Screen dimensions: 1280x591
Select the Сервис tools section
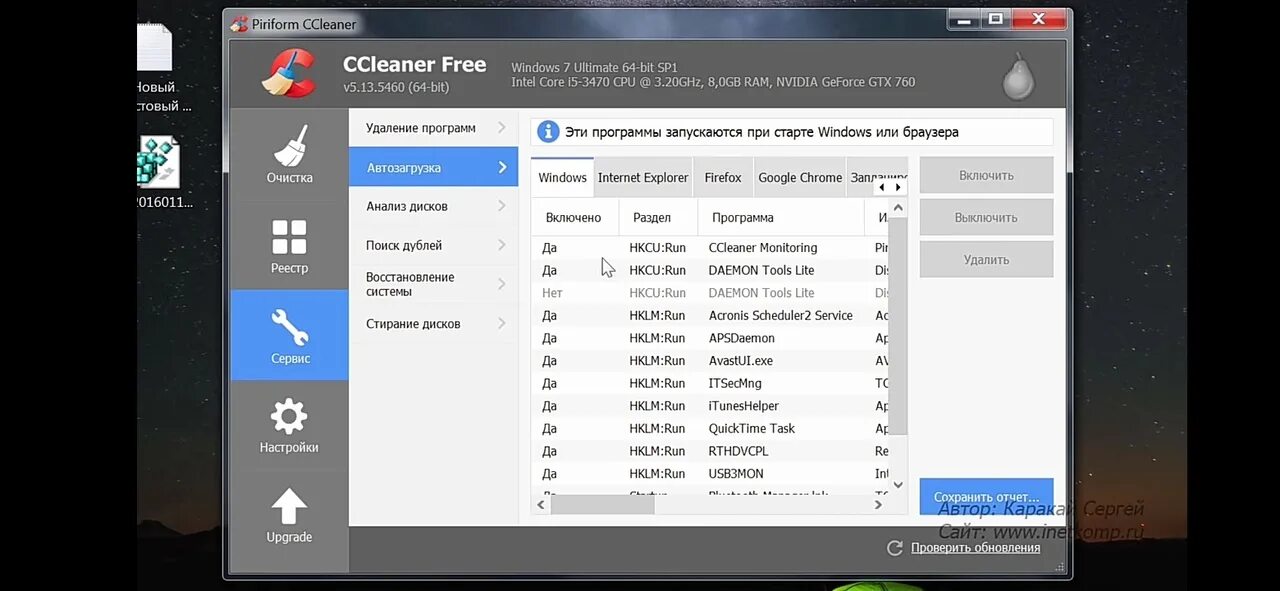[289, 335]
